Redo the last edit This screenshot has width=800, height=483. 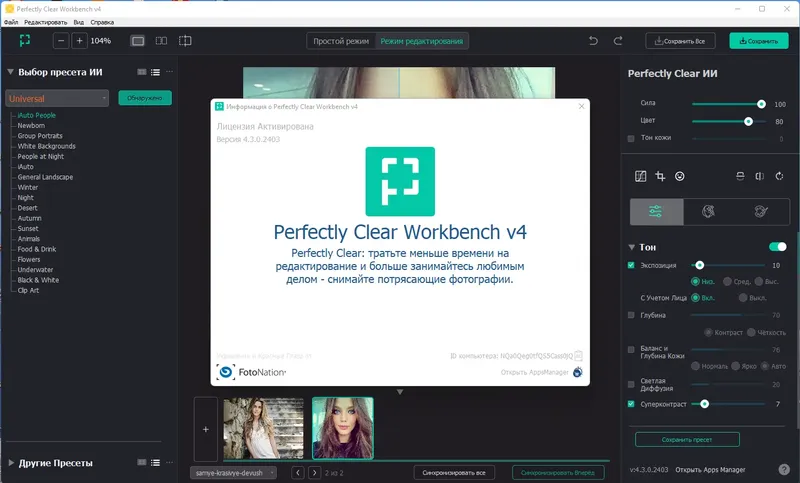coord(618,41)
